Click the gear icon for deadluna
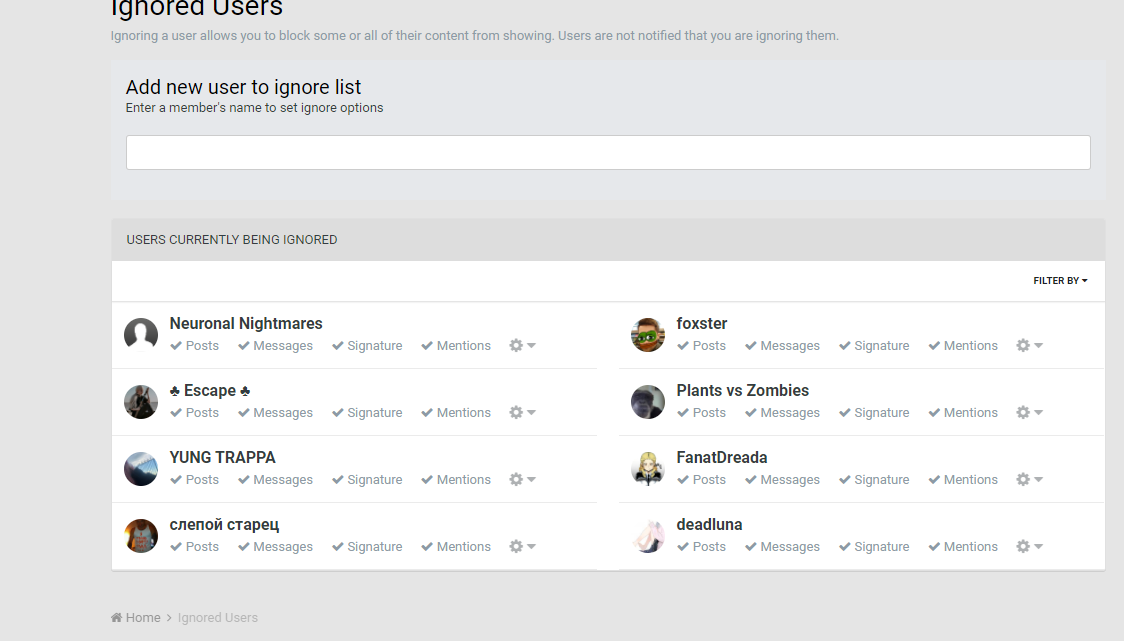The height and width of the screenshot is (641, 1124). click(1024, 547)
